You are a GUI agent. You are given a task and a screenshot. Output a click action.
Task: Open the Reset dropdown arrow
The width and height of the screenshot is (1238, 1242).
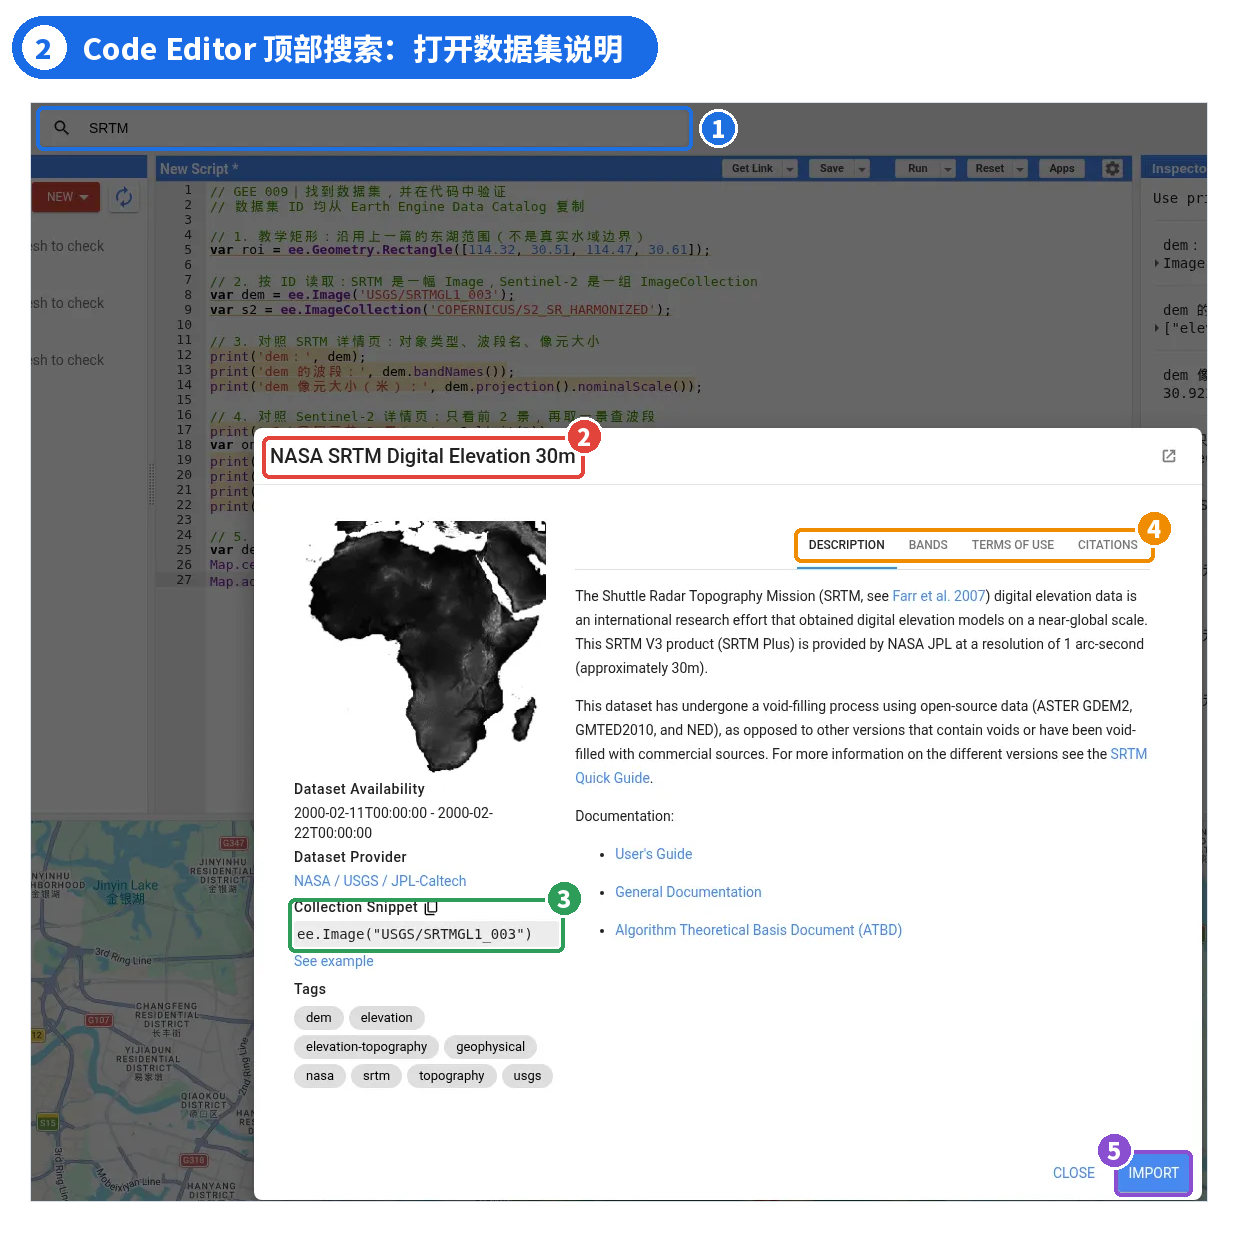coord(1020,169)
